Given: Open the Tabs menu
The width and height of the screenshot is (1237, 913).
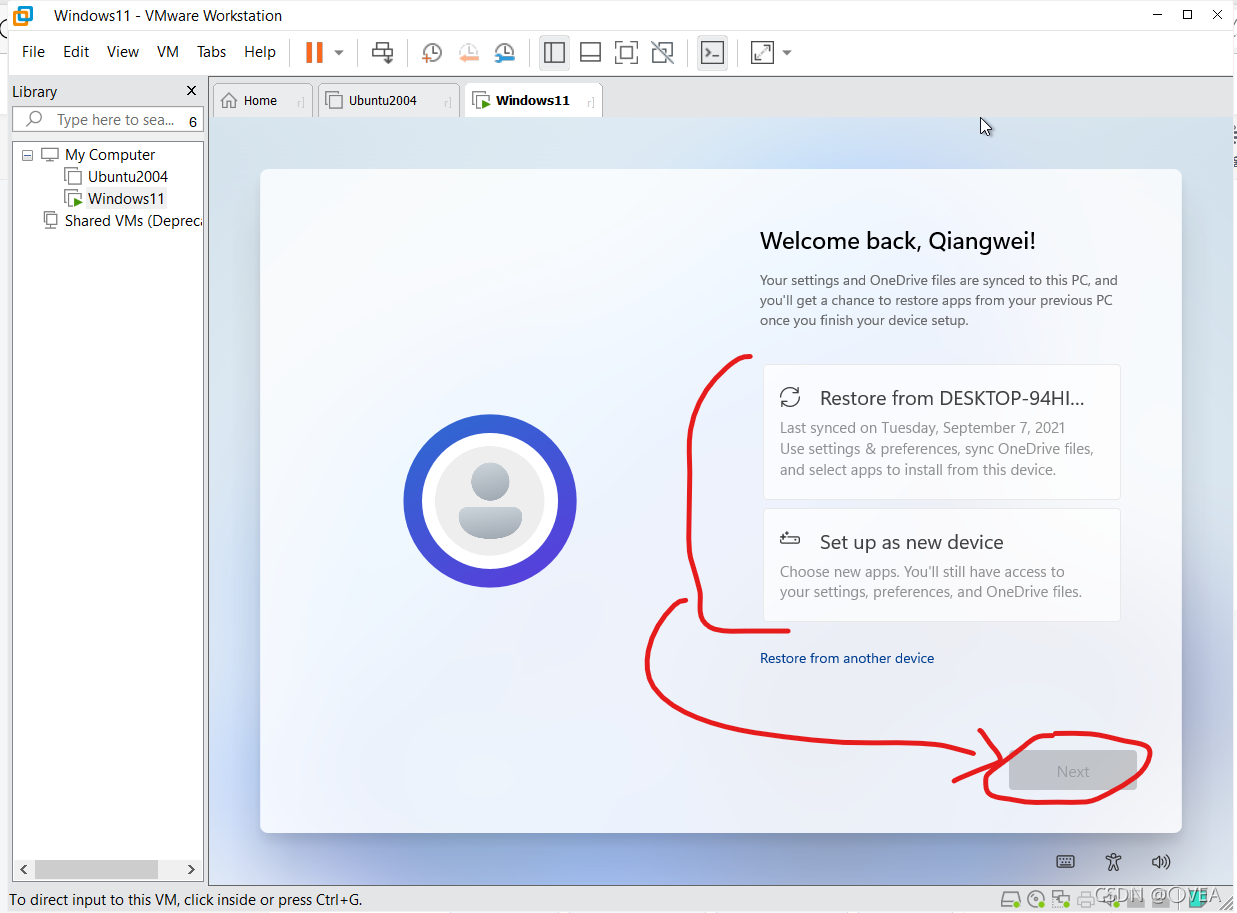Looking at the screenshot, I should click(211, 52).
